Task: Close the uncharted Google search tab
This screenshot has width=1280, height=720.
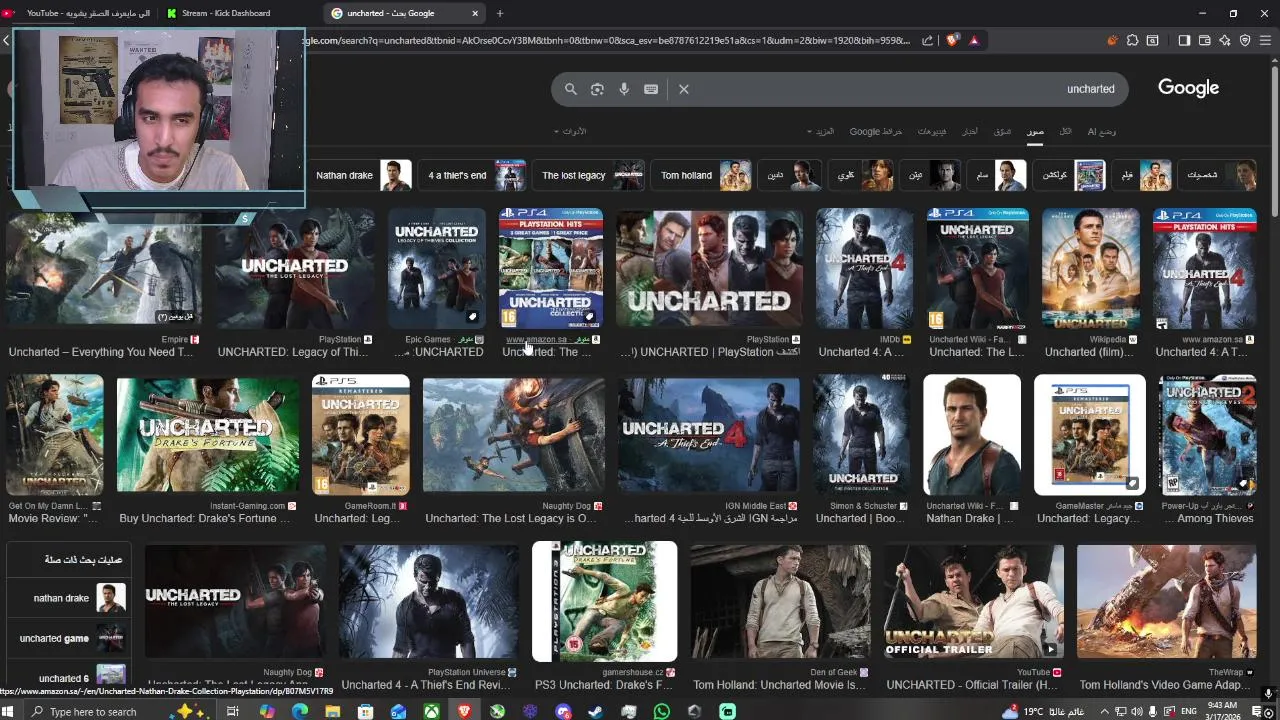Action: (475, 13)
